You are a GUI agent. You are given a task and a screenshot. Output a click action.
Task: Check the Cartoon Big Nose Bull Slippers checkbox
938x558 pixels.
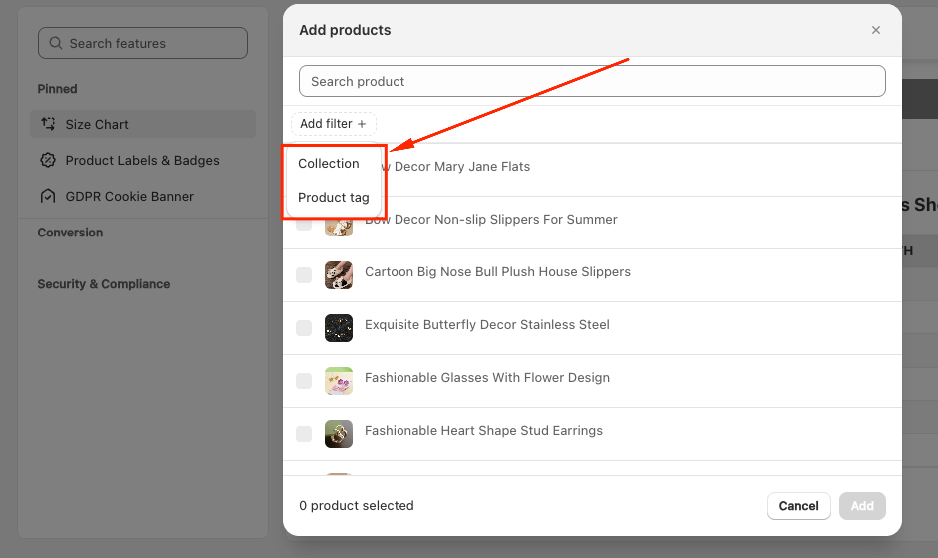[304, 275]
